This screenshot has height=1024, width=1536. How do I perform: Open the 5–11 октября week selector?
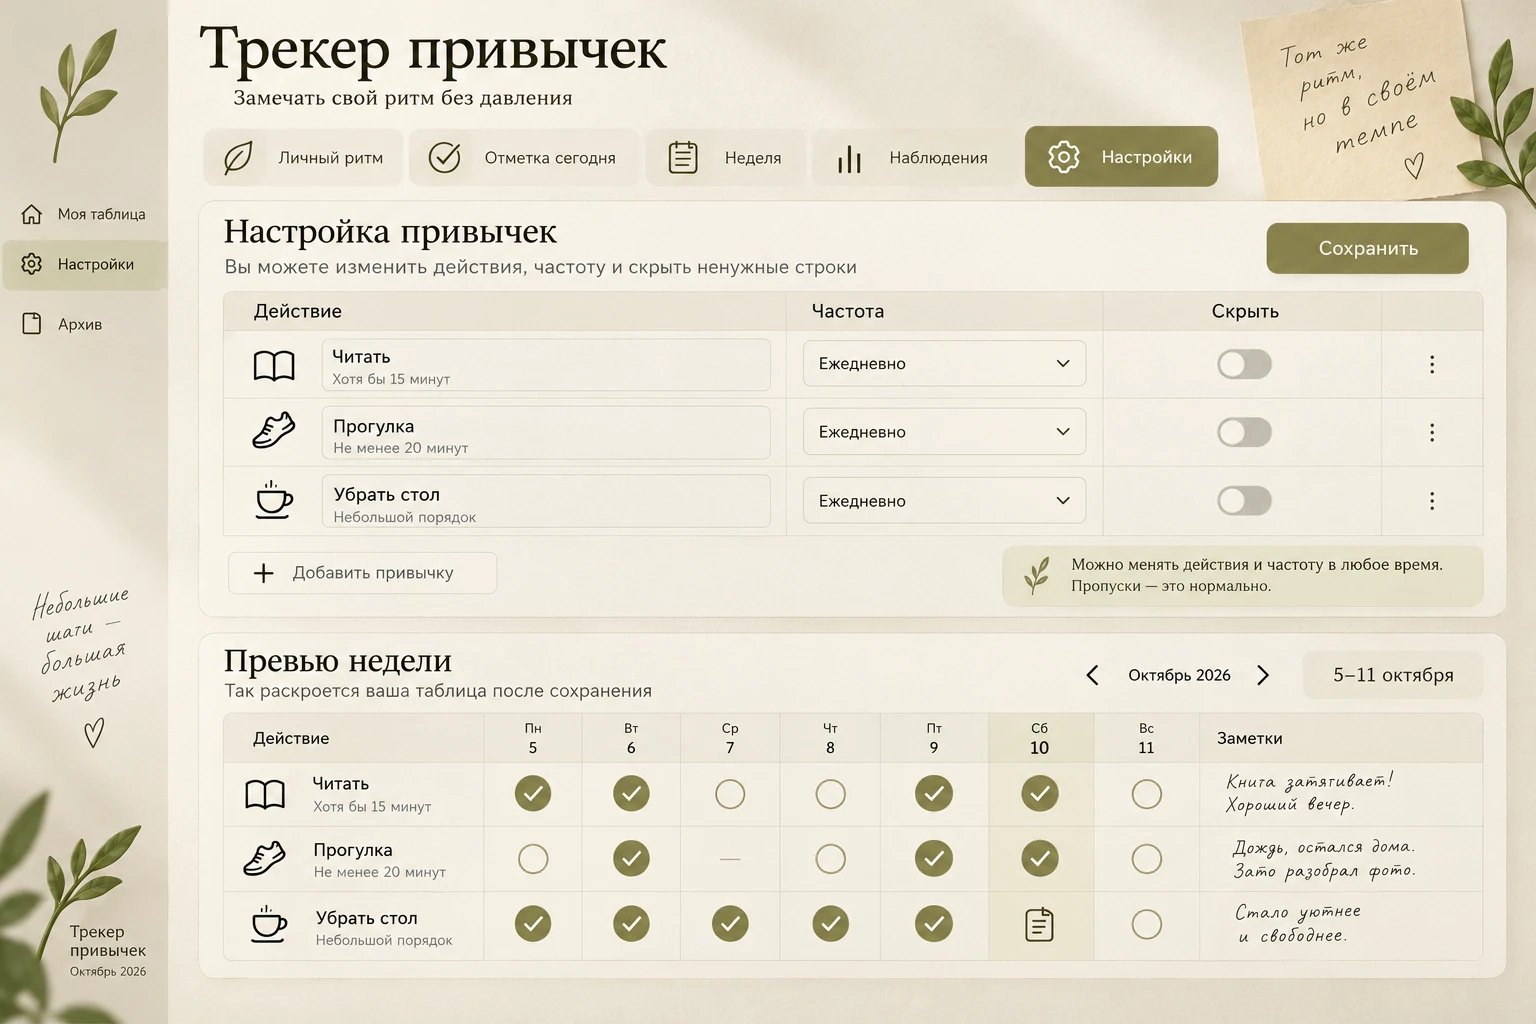(1393, 675)
